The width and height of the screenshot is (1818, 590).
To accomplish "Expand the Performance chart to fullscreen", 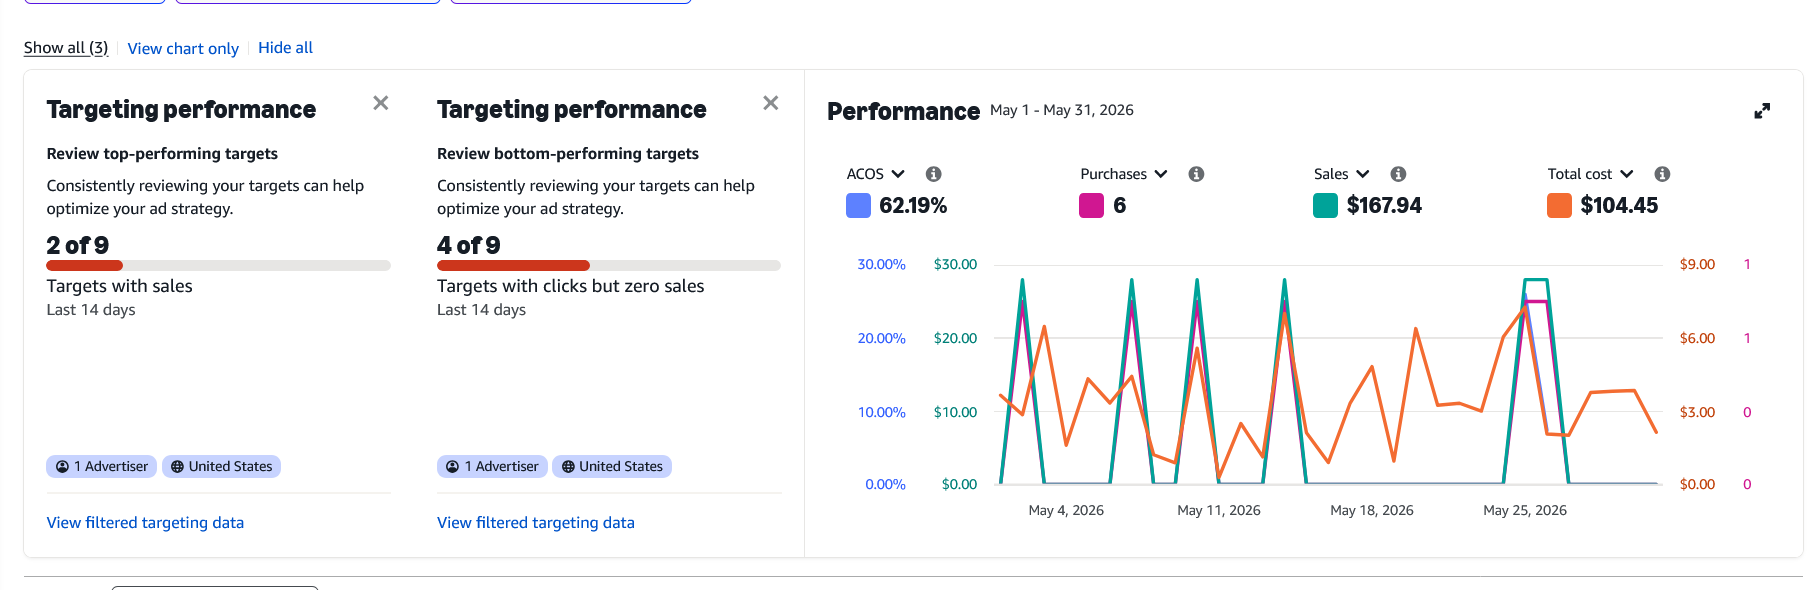I will 1762,111.
